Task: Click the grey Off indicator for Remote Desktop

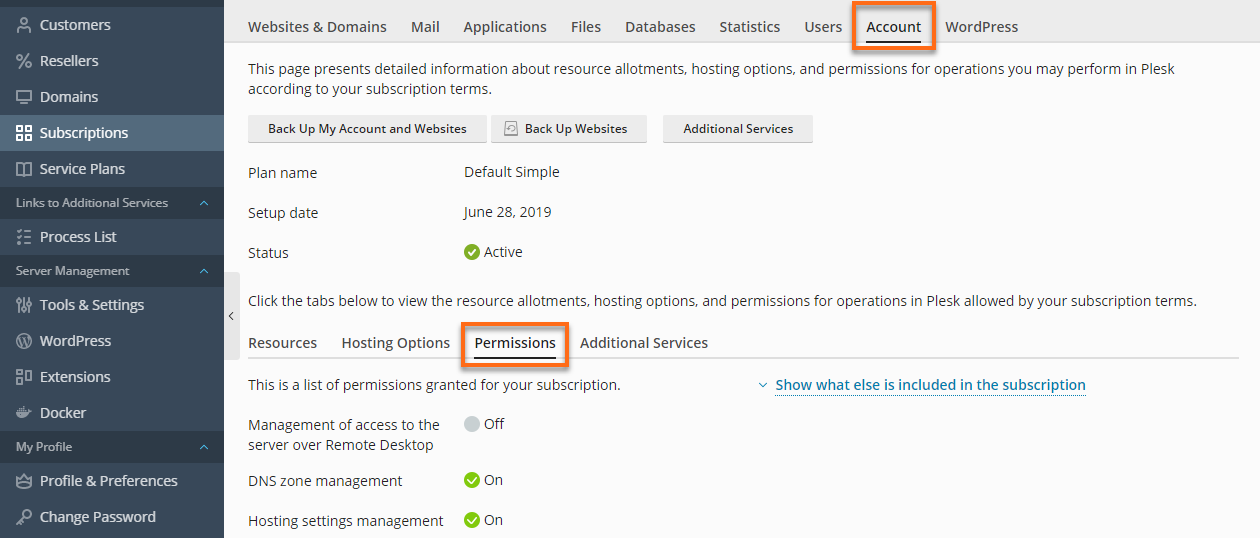Action: coord(472,424)
